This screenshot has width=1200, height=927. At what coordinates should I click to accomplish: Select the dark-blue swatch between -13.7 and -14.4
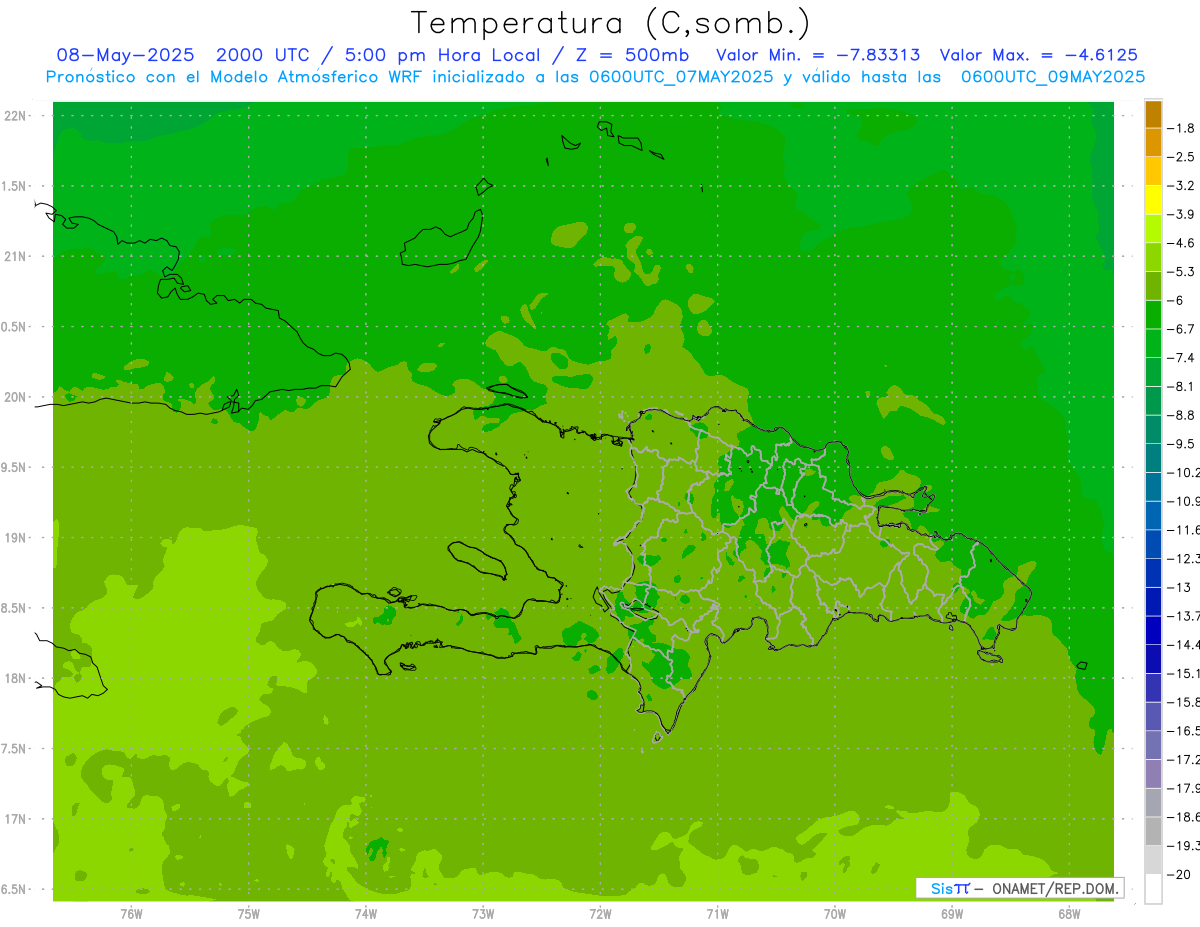1153,630
